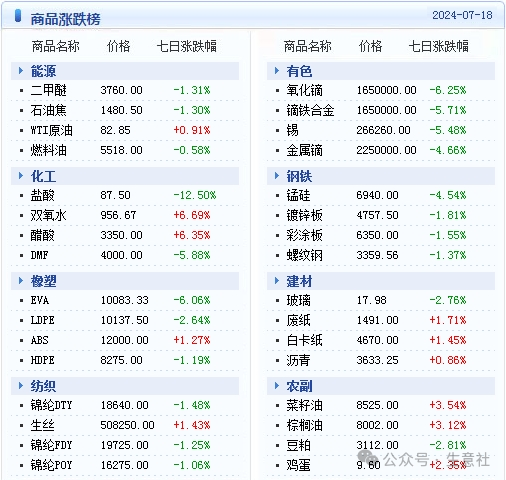The width and height of the screenshot is (506, 480).
Task: Expand the 化工 category arrow
Action: point(21,176)
